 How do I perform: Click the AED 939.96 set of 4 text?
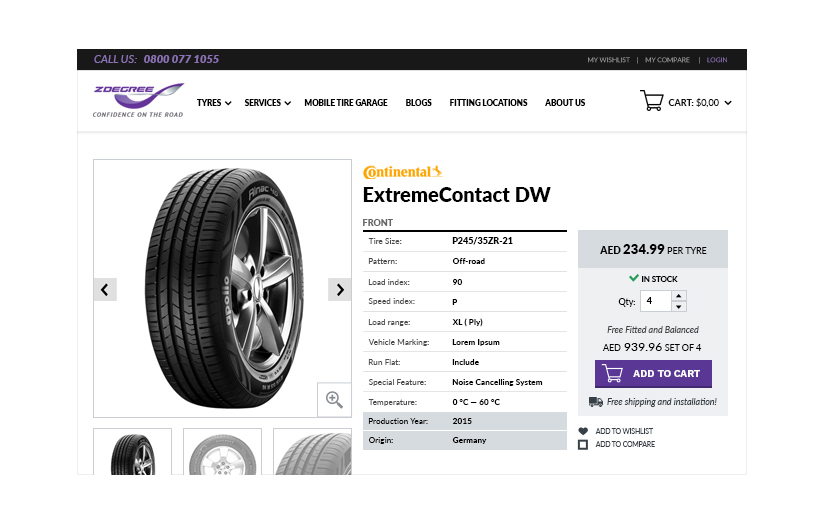[652, 348]
